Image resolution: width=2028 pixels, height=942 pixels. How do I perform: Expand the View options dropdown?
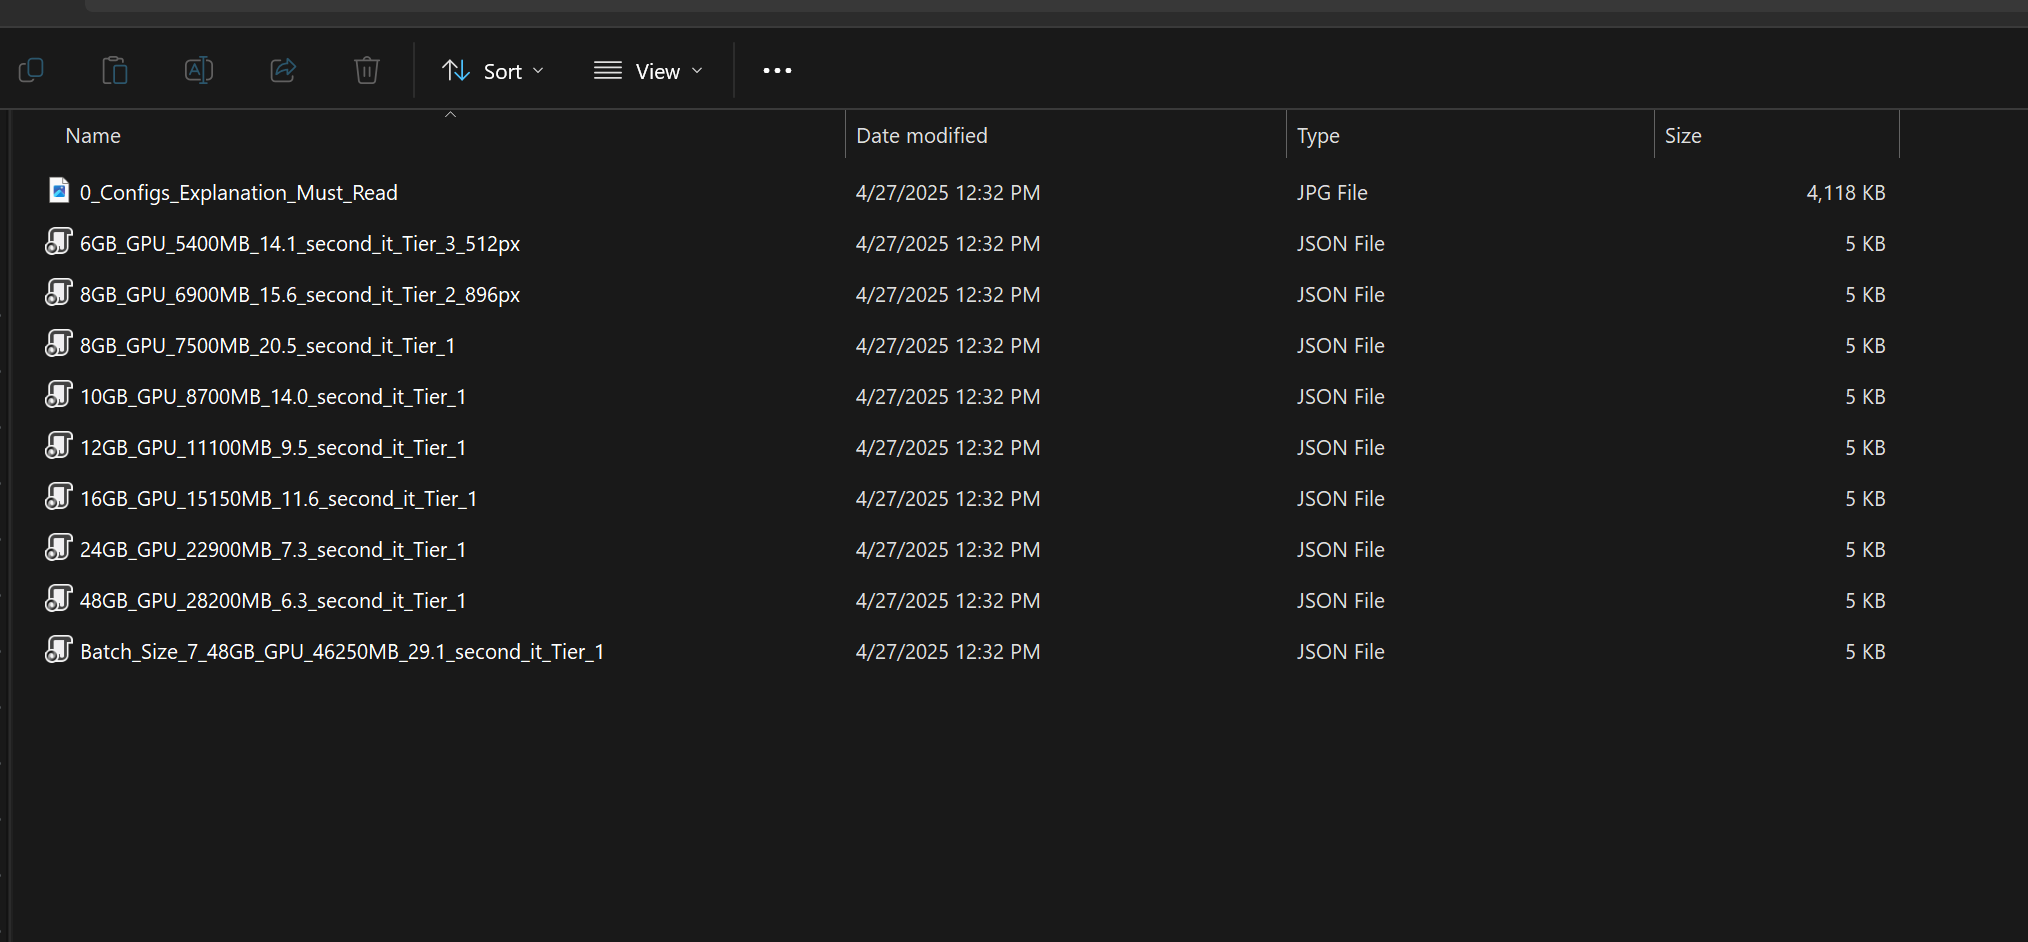[649, 71]
